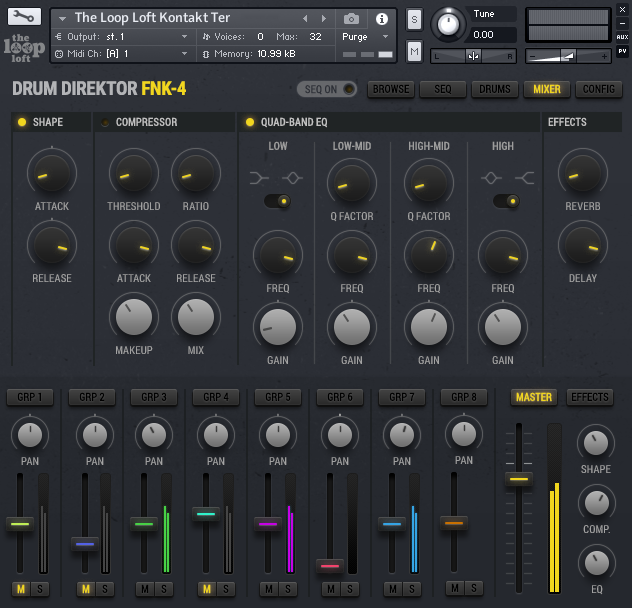
Task: Go to the previous instrument arrow
Action: pyautogui.click(x=305, y=19)
